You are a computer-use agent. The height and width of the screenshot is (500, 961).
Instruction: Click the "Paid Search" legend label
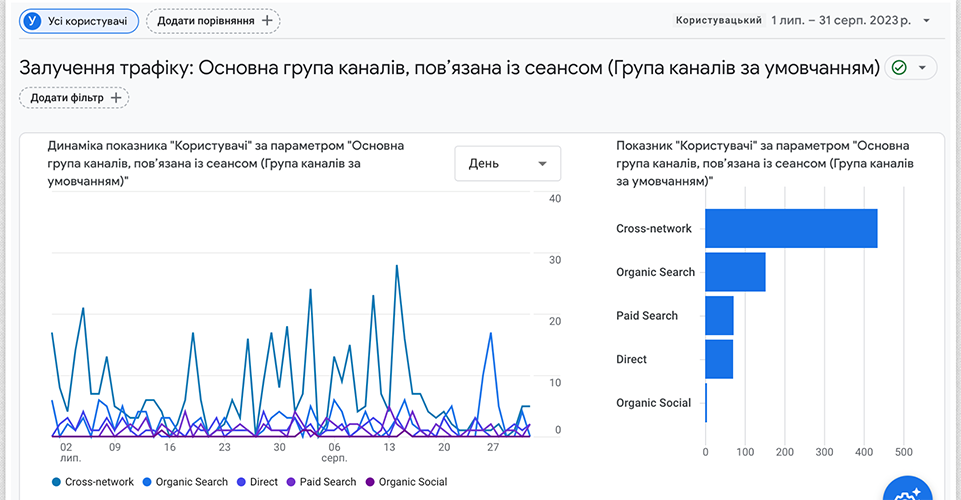pos(328,482)
